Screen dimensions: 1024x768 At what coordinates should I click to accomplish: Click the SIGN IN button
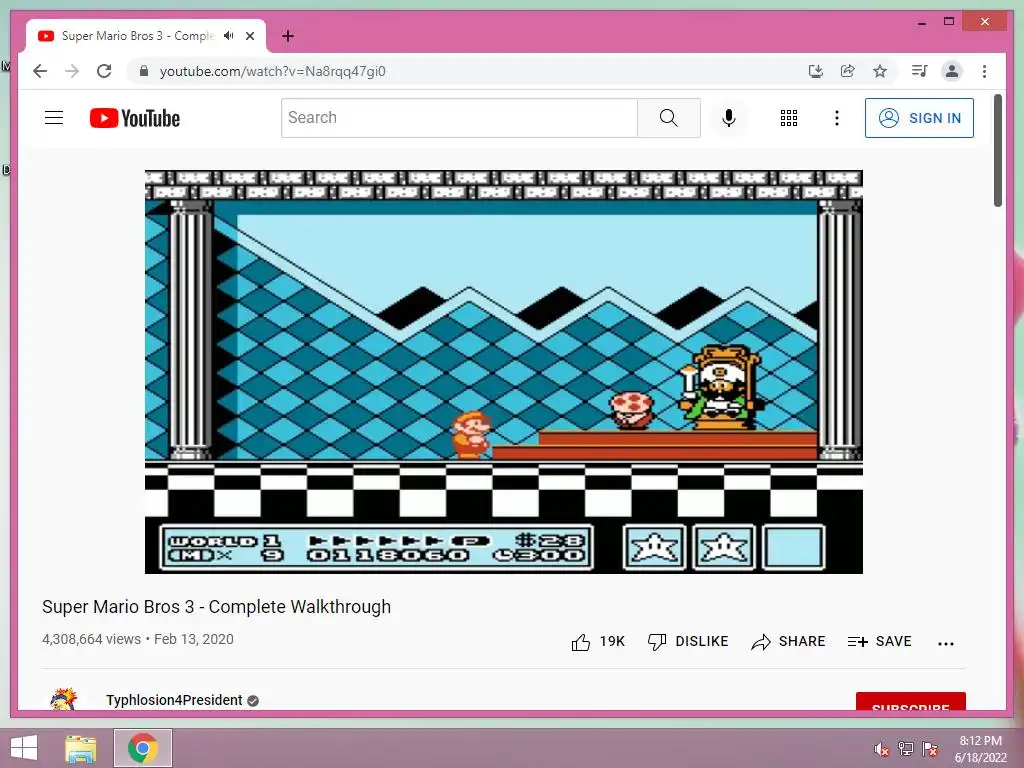[920, 118]
